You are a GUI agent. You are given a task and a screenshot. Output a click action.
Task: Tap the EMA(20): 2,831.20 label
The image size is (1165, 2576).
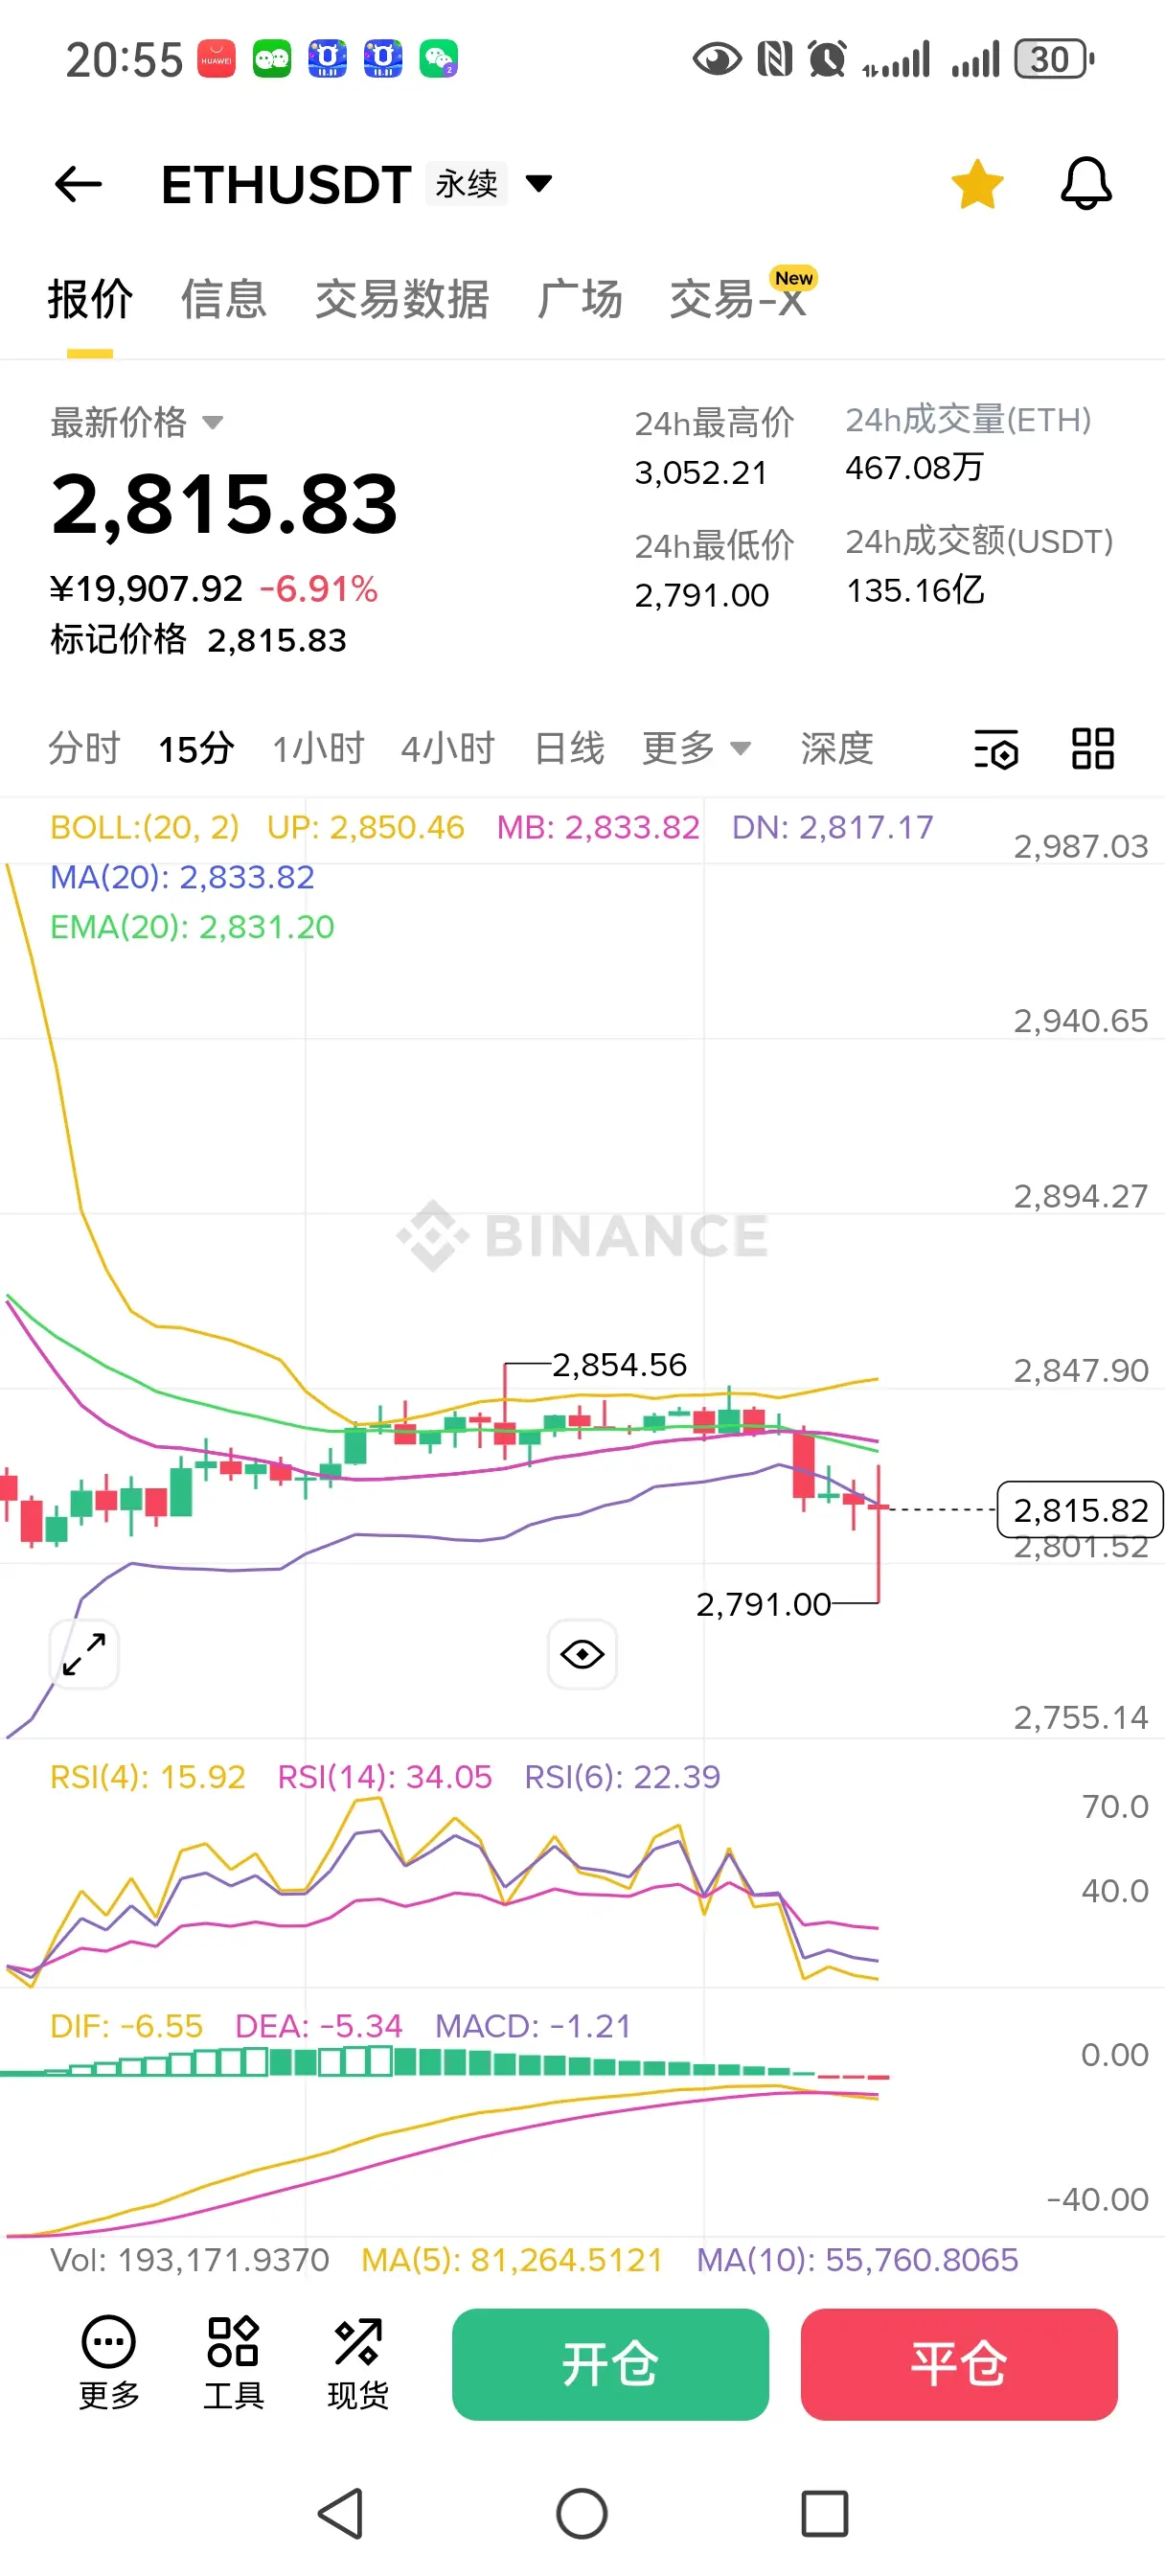tap(192, 927)
